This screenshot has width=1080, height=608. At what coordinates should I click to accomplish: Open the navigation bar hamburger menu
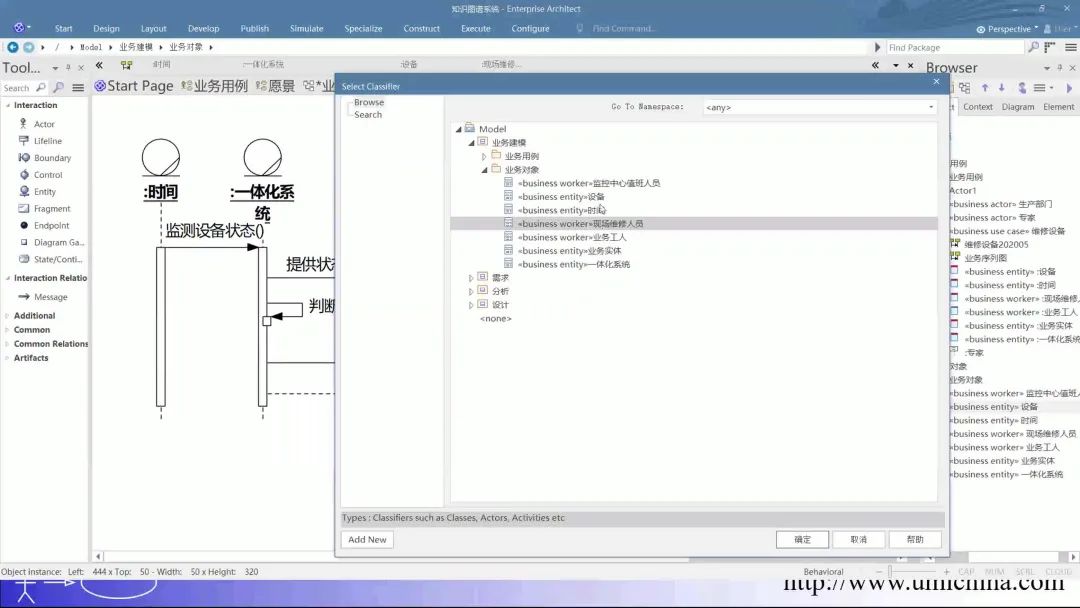click(x=1070, y=47)
